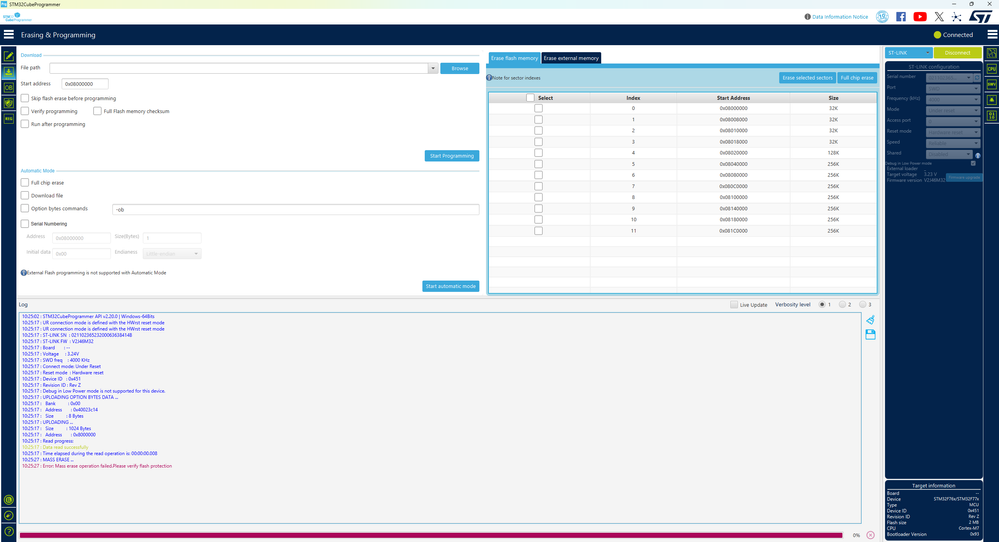Viewport: 999px width, 542px height.
Task: Enable Serial Numbering checkbox
Action: 25,224
